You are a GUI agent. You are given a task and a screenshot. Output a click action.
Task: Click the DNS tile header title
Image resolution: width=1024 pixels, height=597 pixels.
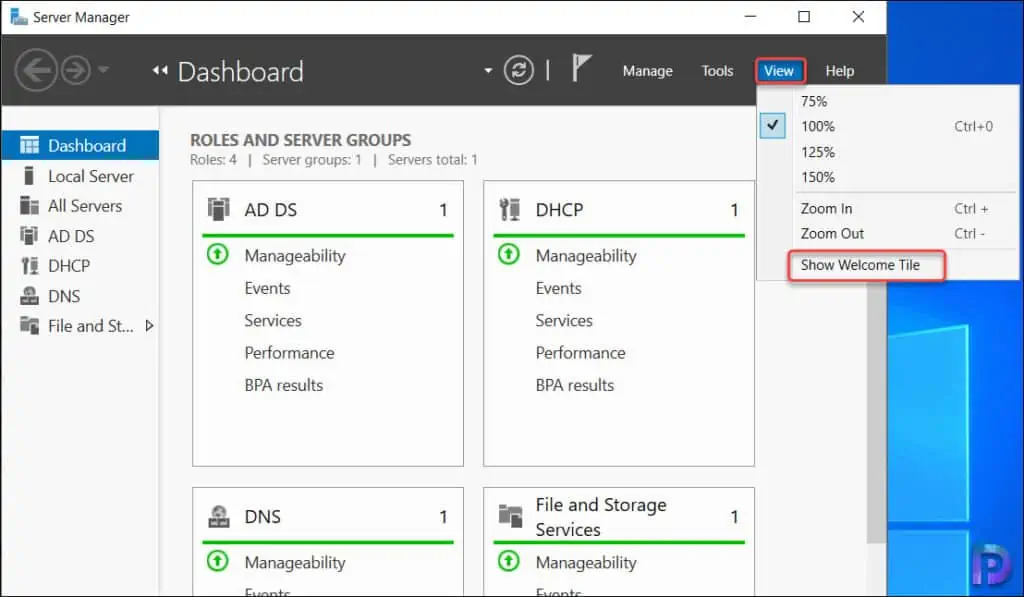click(x=263, y=517)
